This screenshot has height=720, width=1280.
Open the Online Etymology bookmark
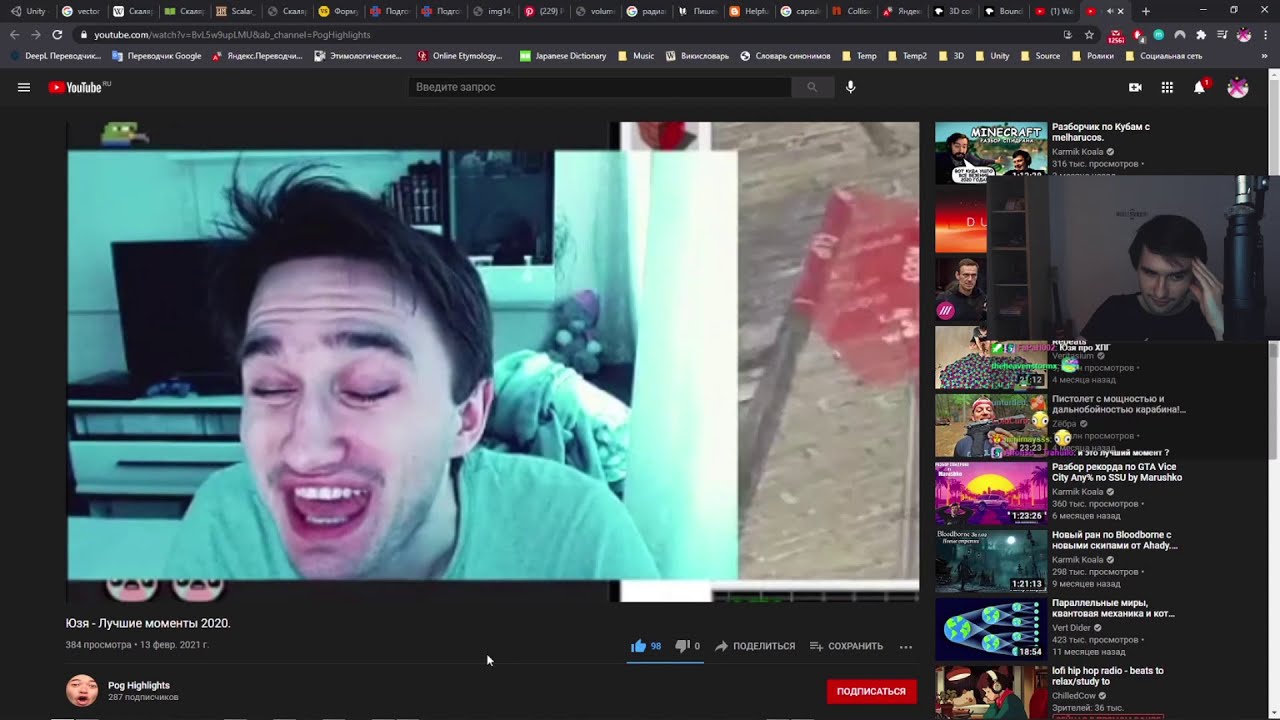coord(460,56)
